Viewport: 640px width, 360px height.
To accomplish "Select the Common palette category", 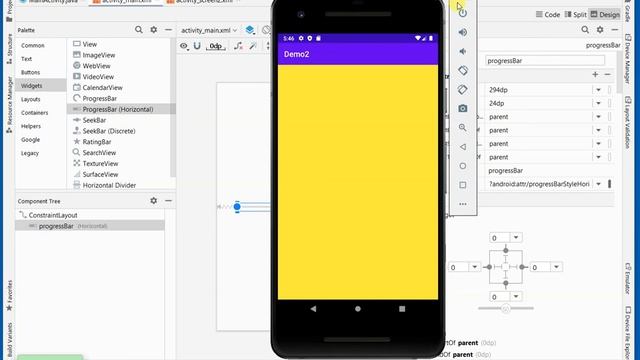I will [33, 45].
